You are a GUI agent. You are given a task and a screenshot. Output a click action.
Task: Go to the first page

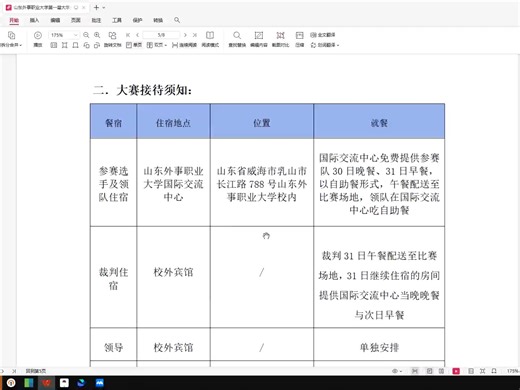pyautogui.click(x=128, y=35)
